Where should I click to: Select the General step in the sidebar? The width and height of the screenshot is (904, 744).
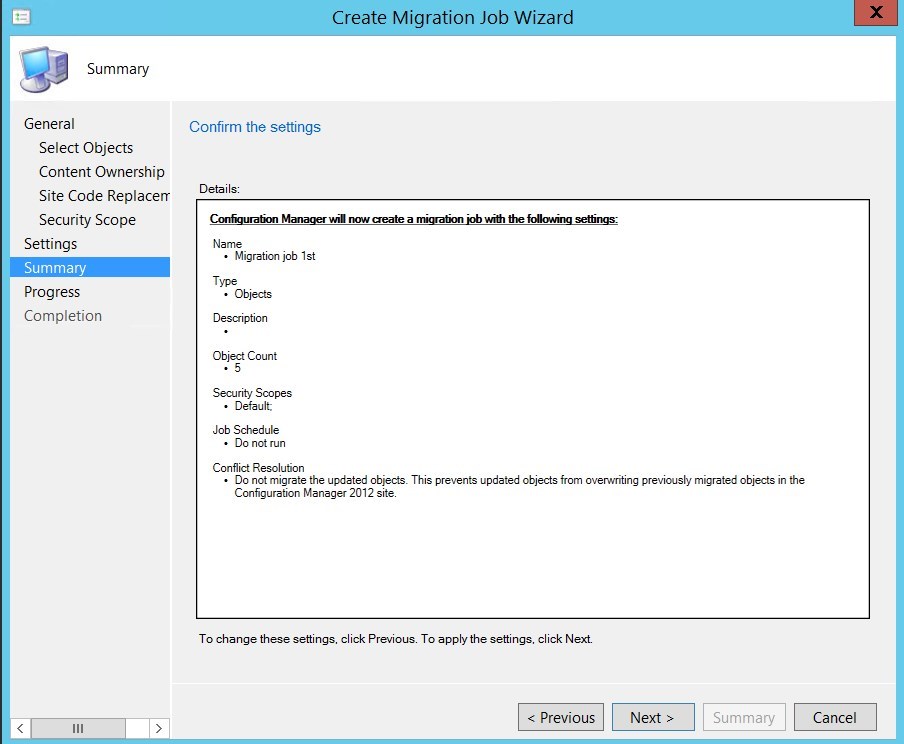tap(49, 123)
